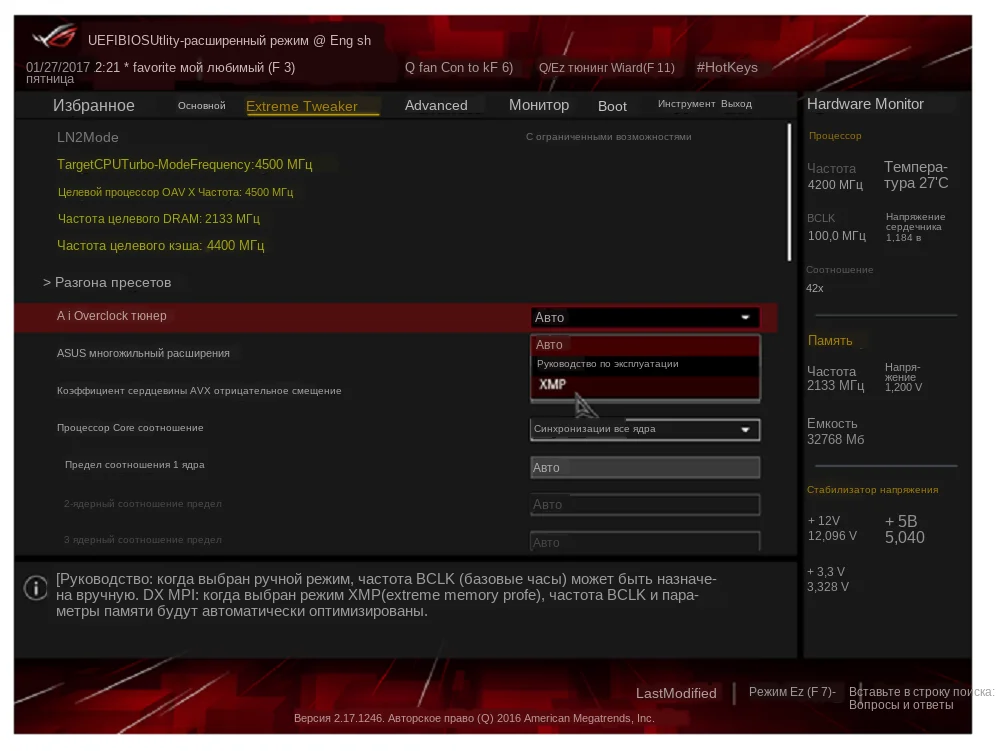The width and height of the screenshot is (1000, 751).
Task: Click the Температура 27'C reading
Action: pos(916,175)
